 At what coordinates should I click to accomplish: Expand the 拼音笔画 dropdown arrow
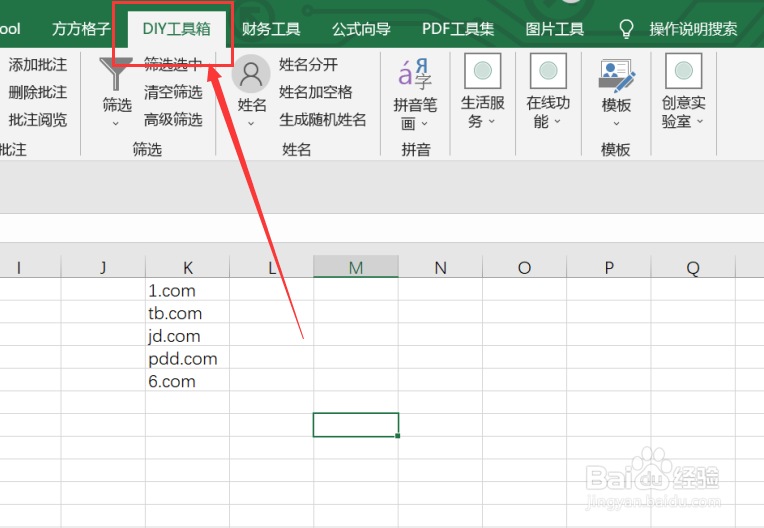424,124
